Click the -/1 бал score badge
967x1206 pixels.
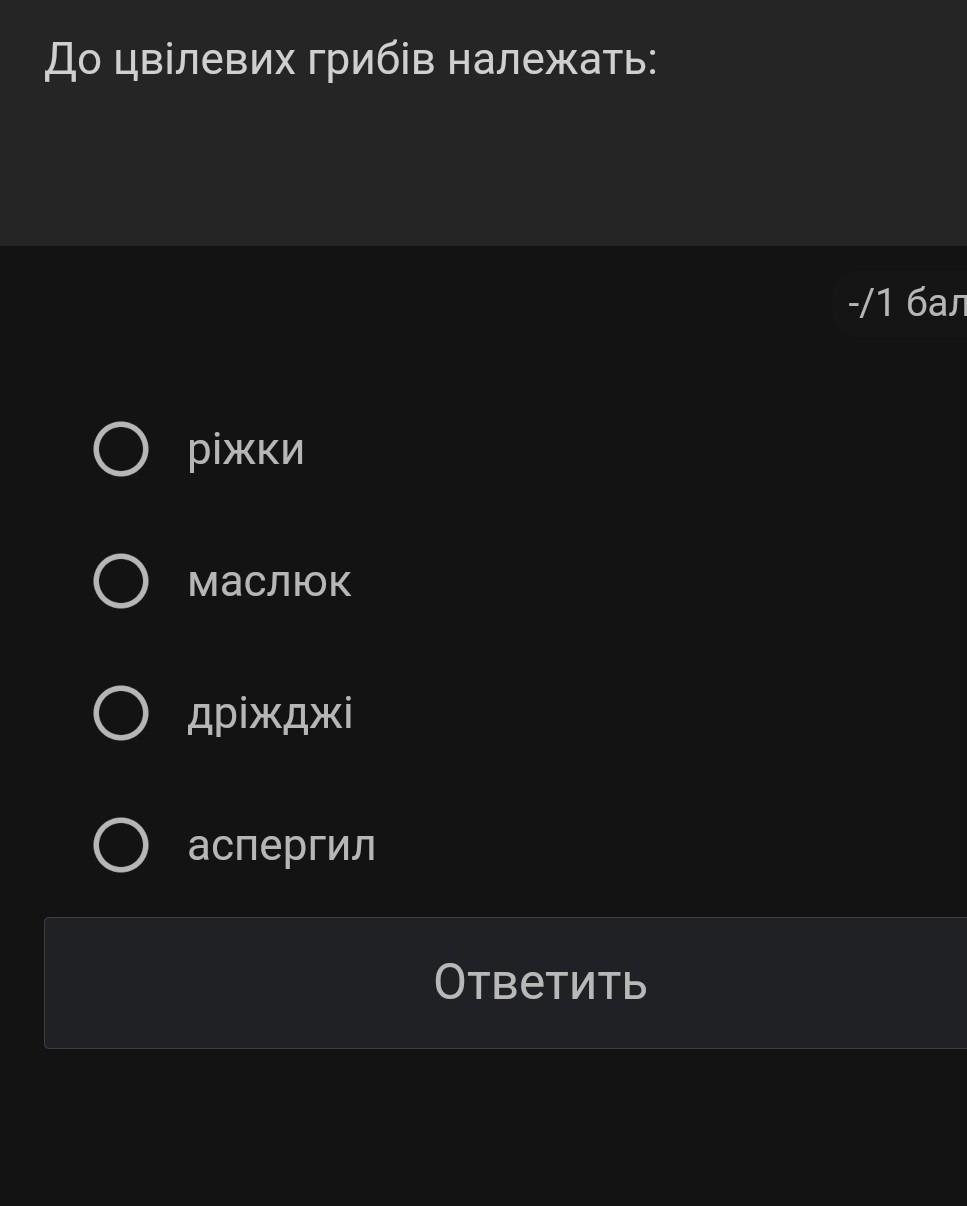pos(905,302)
